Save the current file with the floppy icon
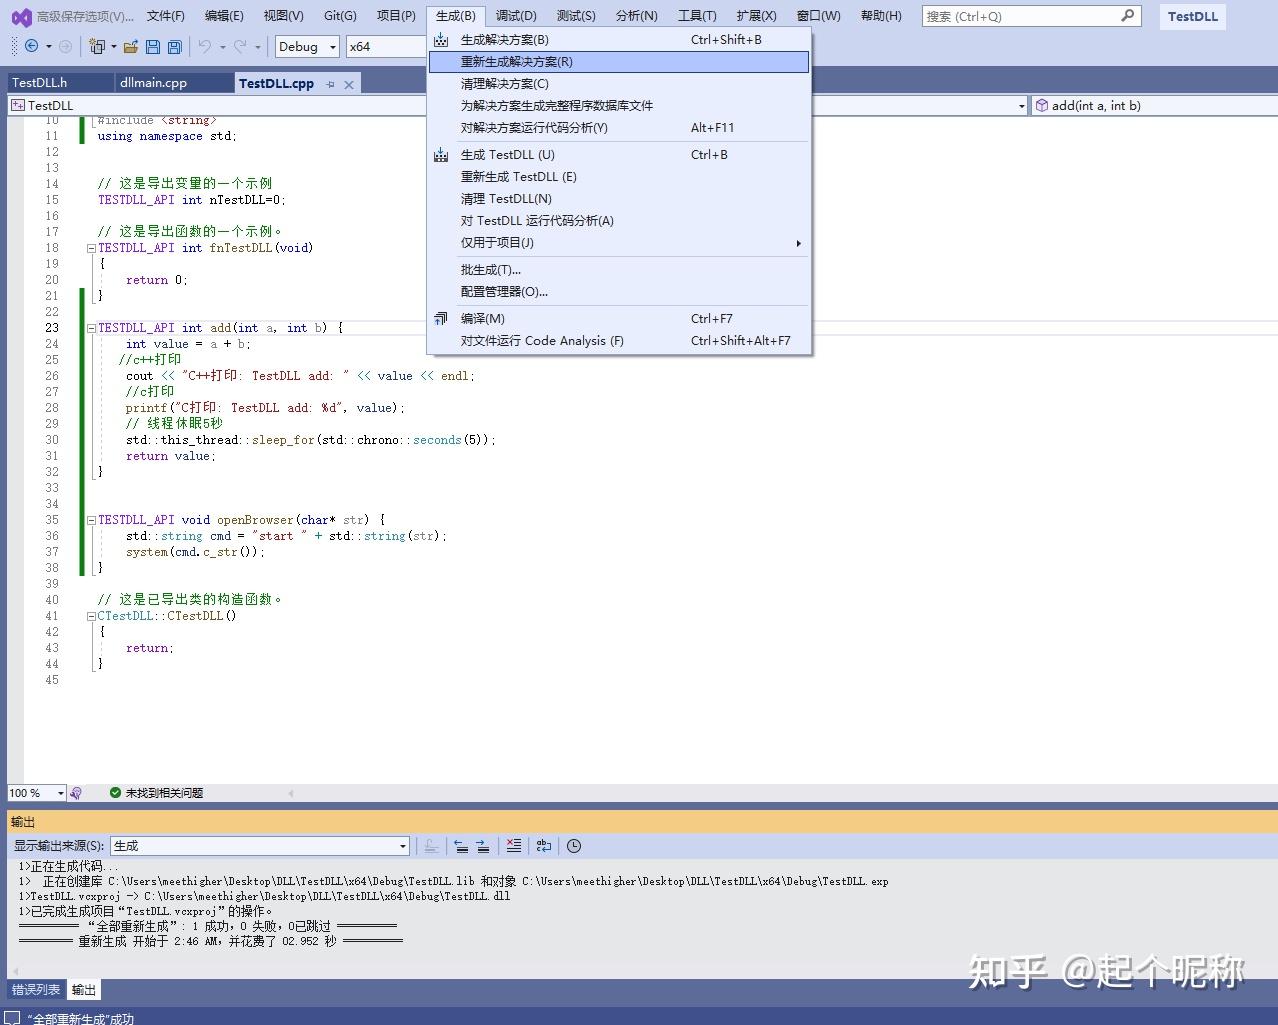Screen dimensions: 1278x1025 (153, 46)
